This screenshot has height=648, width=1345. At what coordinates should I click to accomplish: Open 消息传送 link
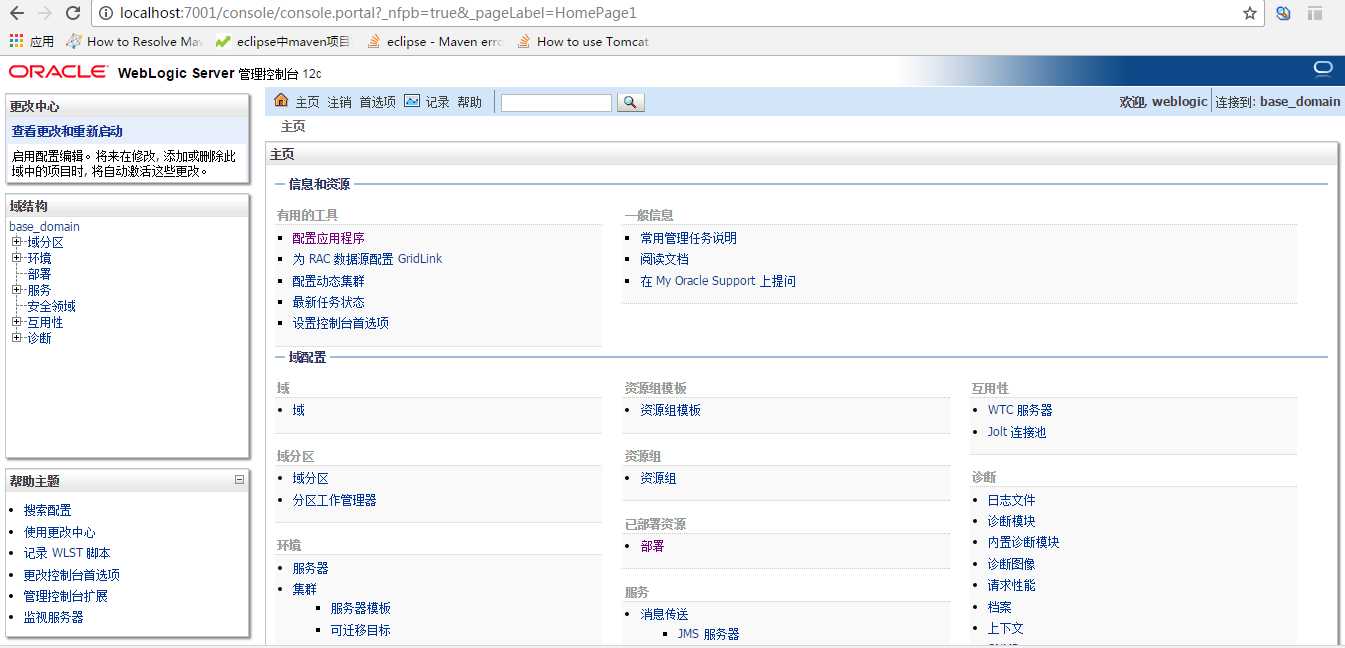664,614
